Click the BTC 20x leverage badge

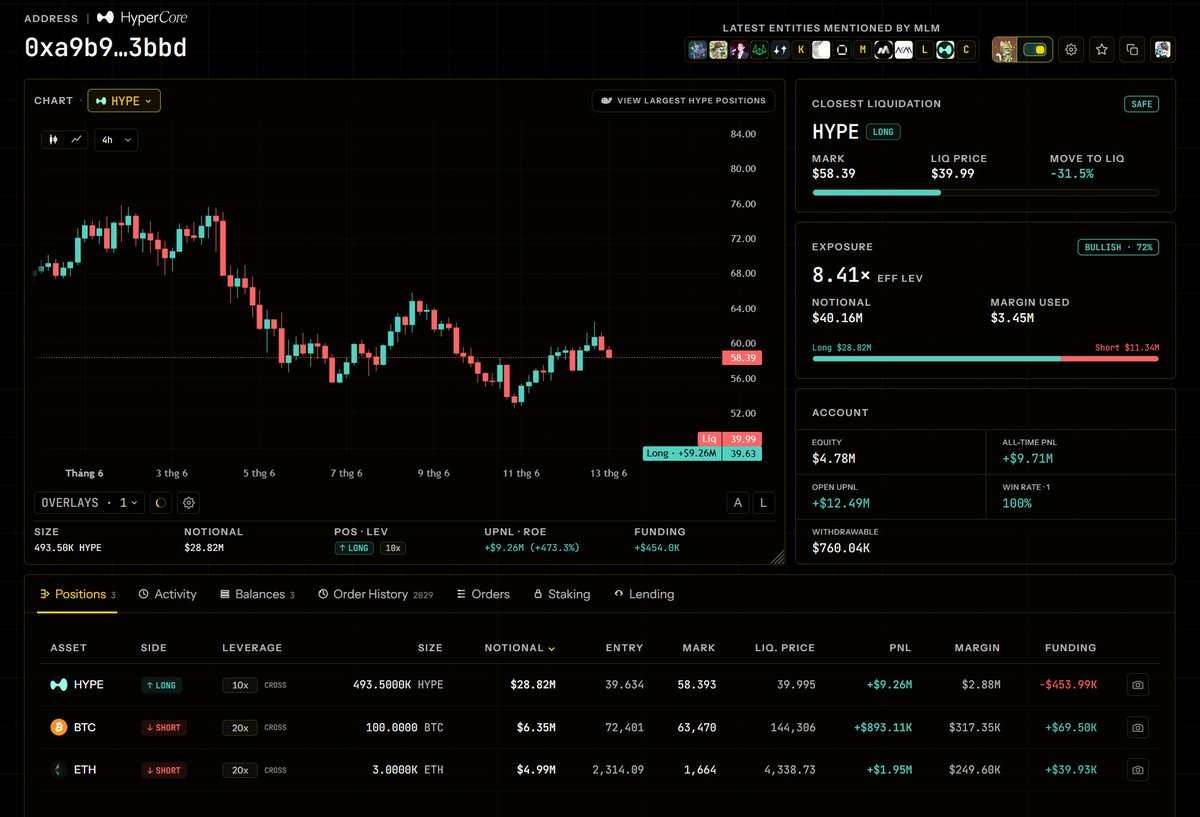click(240, 728)
